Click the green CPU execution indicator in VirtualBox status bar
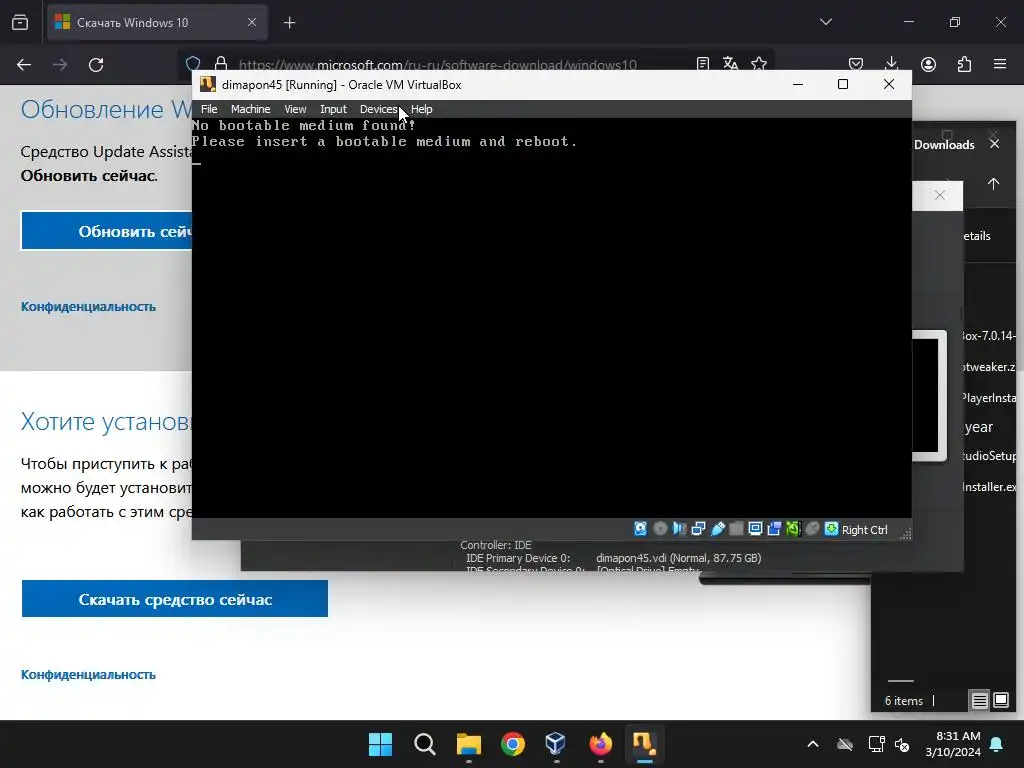The image size is (1024, 768). click(x=793, y=529)
